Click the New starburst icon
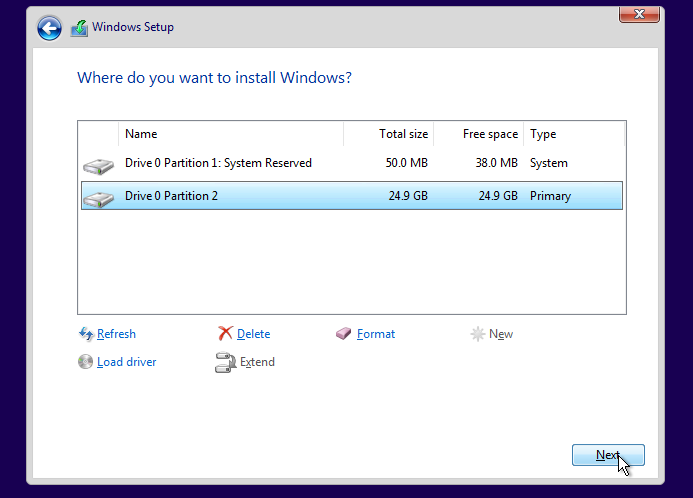The image size is (693, 498). coord(478,334)
